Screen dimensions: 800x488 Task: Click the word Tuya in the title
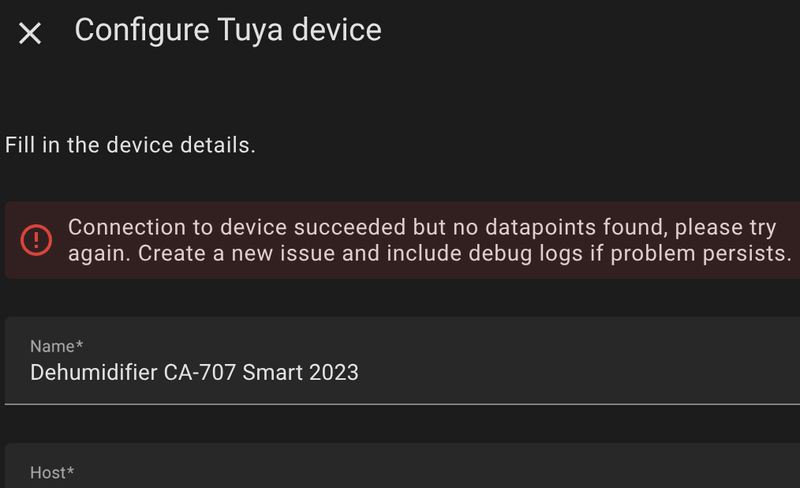tap(261, 30)
